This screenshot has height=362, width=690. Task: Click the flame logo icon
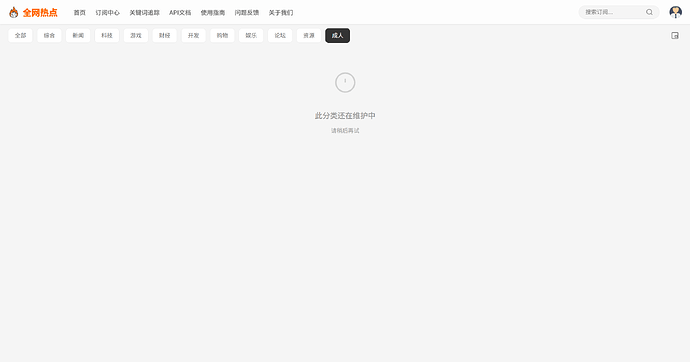[14, 12]
